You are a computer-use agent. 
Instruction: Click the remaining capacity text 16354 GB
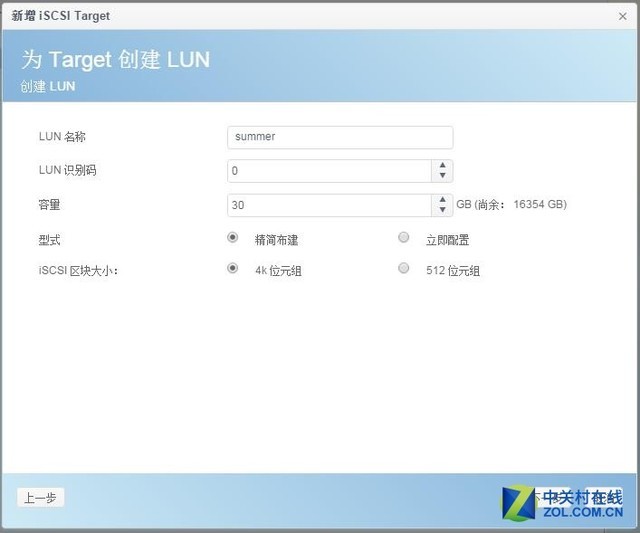click(x=540, y=204)
